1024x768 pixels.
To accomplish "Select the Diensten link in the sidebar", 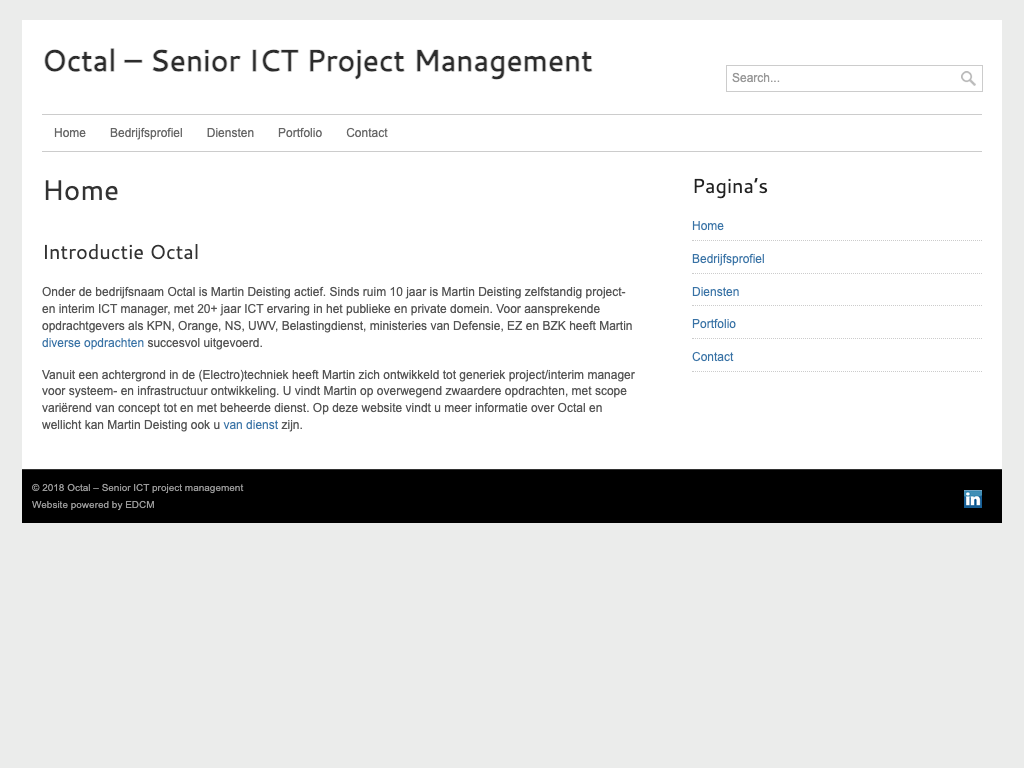I will [x=715, y=292].
